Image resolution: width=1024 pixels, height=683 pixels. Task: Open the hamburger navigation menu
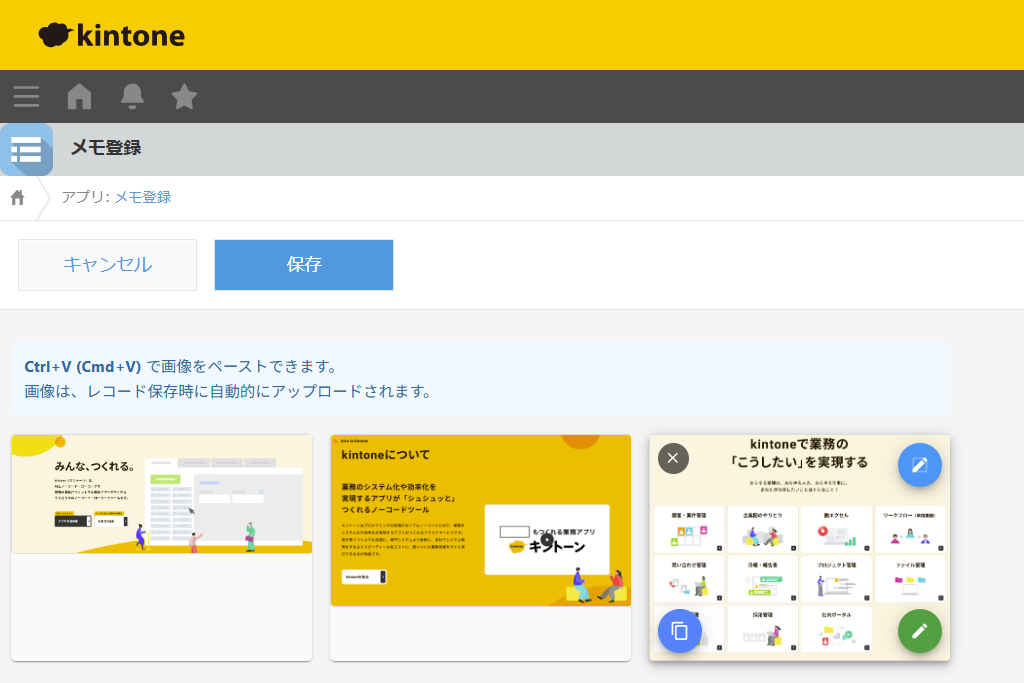26,96
